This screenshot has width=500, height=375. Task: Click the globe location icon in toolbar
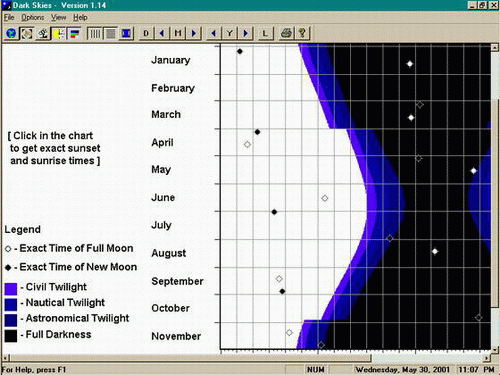click(x=11, y=33)
